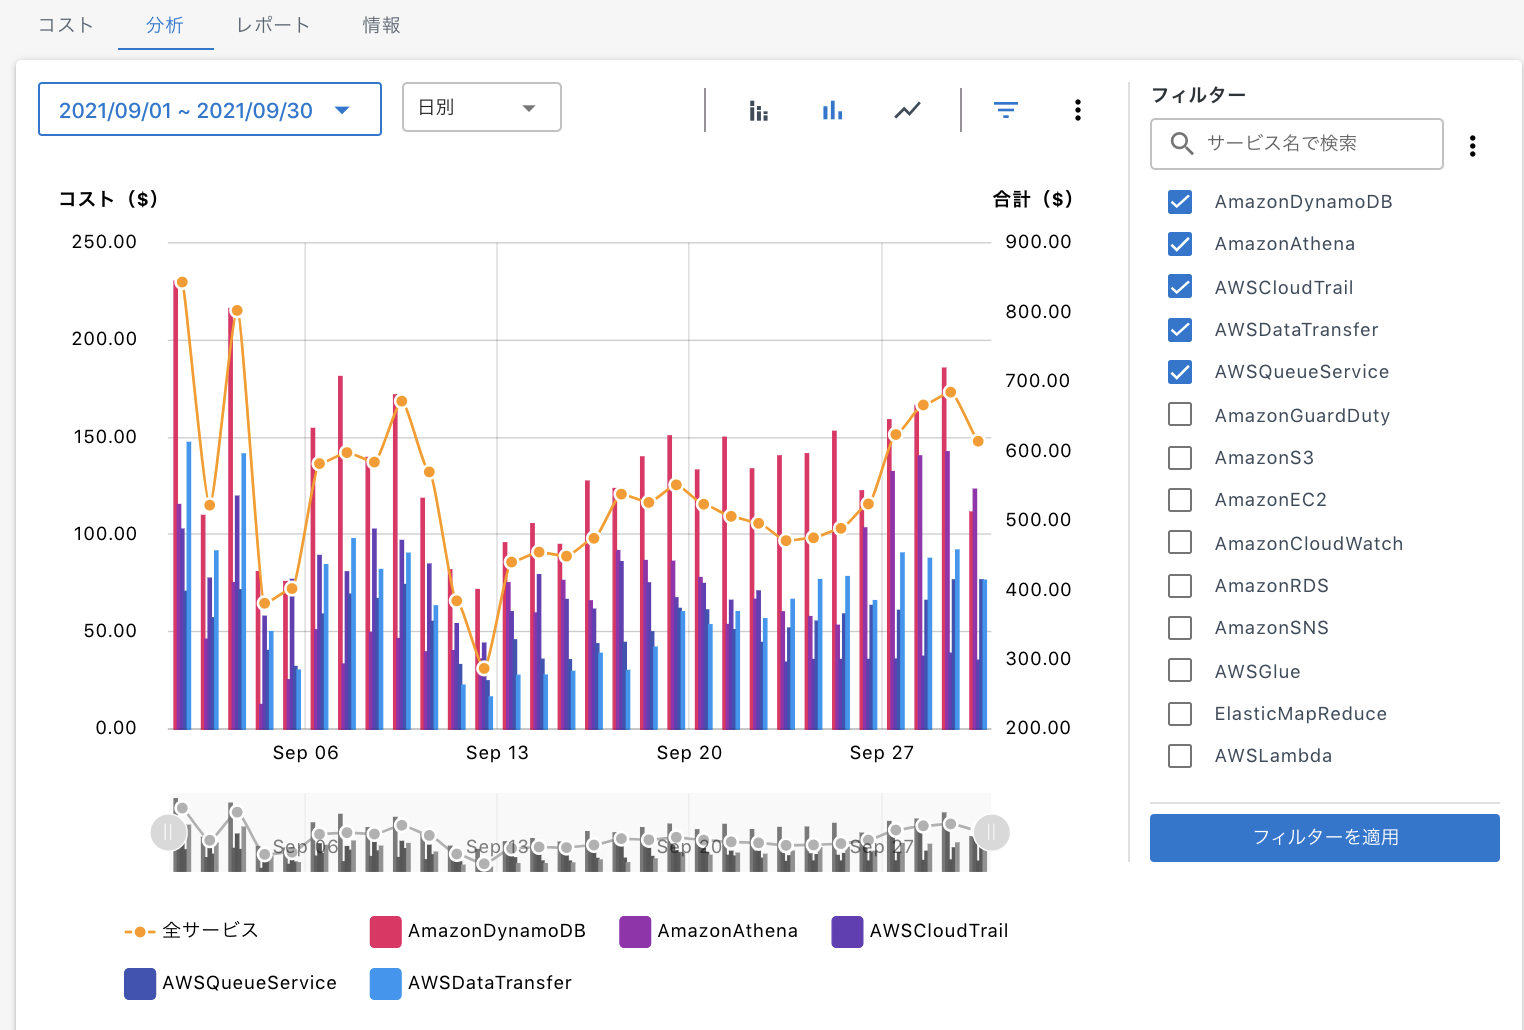Toggle AmazonDynamoDB legend swatch

[386, 931]
